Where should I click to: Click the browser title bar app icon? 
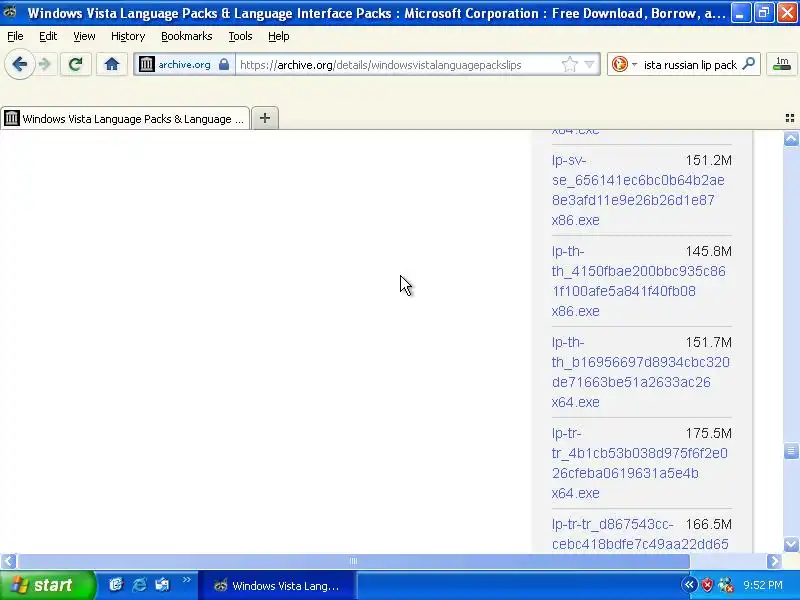10,11
